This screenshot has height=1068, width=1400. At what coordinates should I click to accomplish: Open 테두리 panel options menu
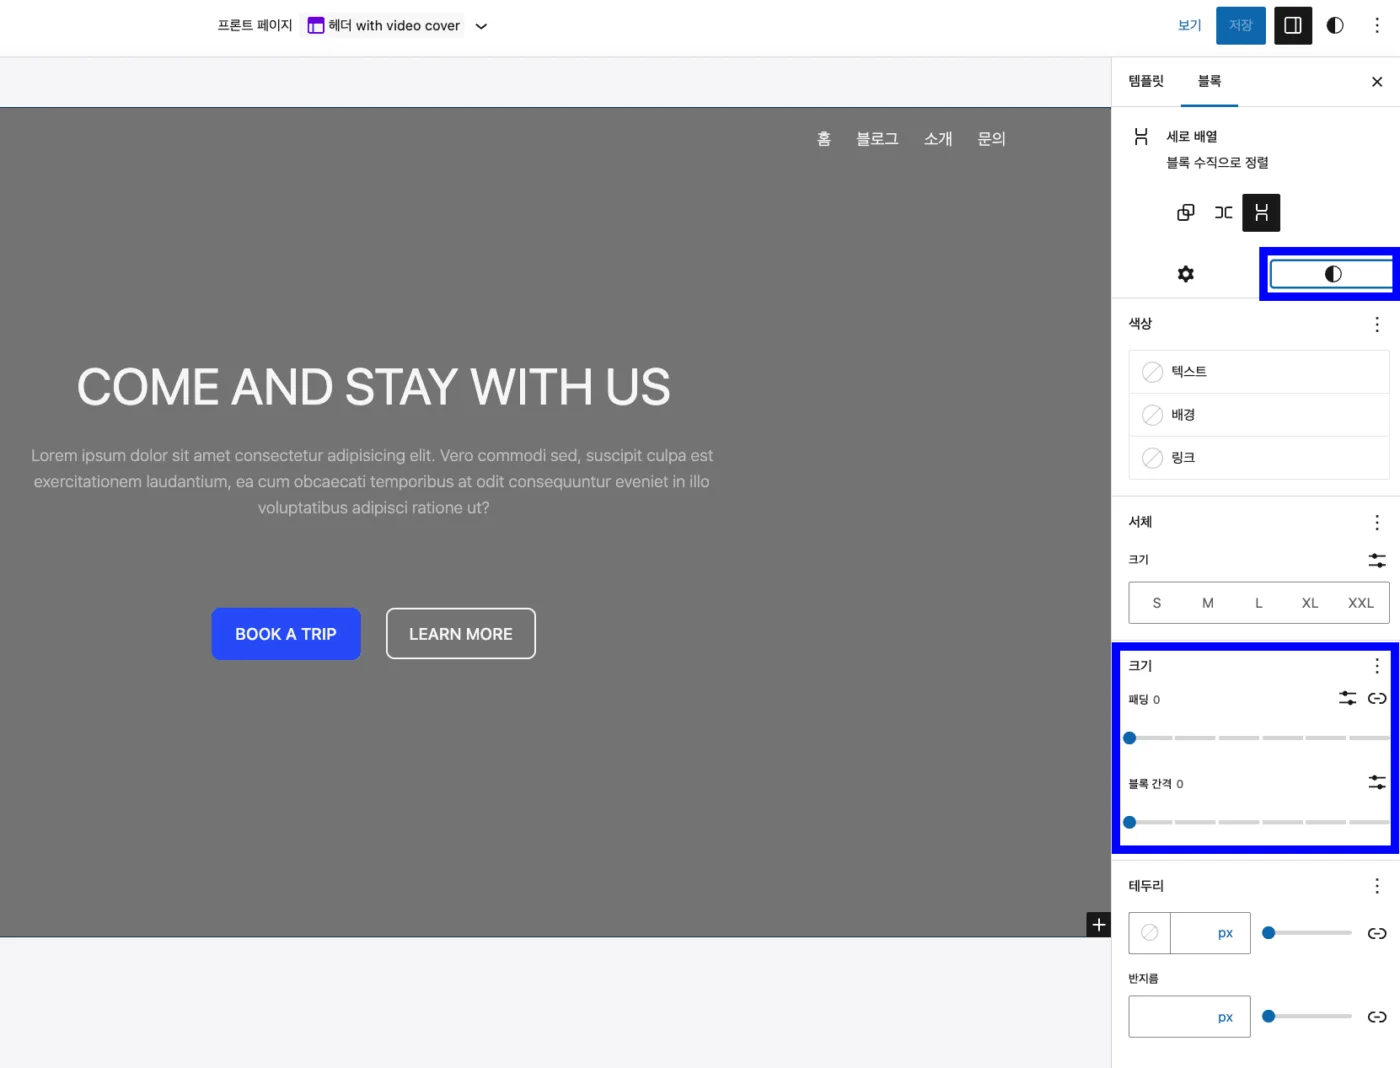[1377, 886]
